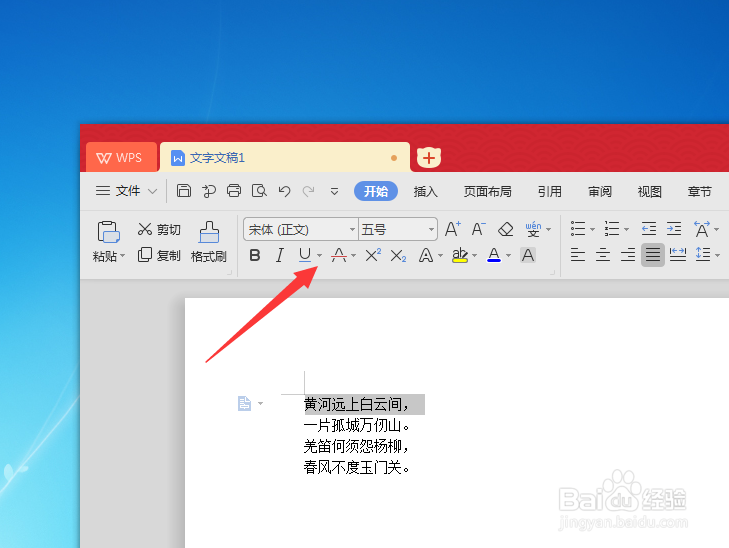
Task: Open the font name 宋体 dropdown
Action: (352, 229)
